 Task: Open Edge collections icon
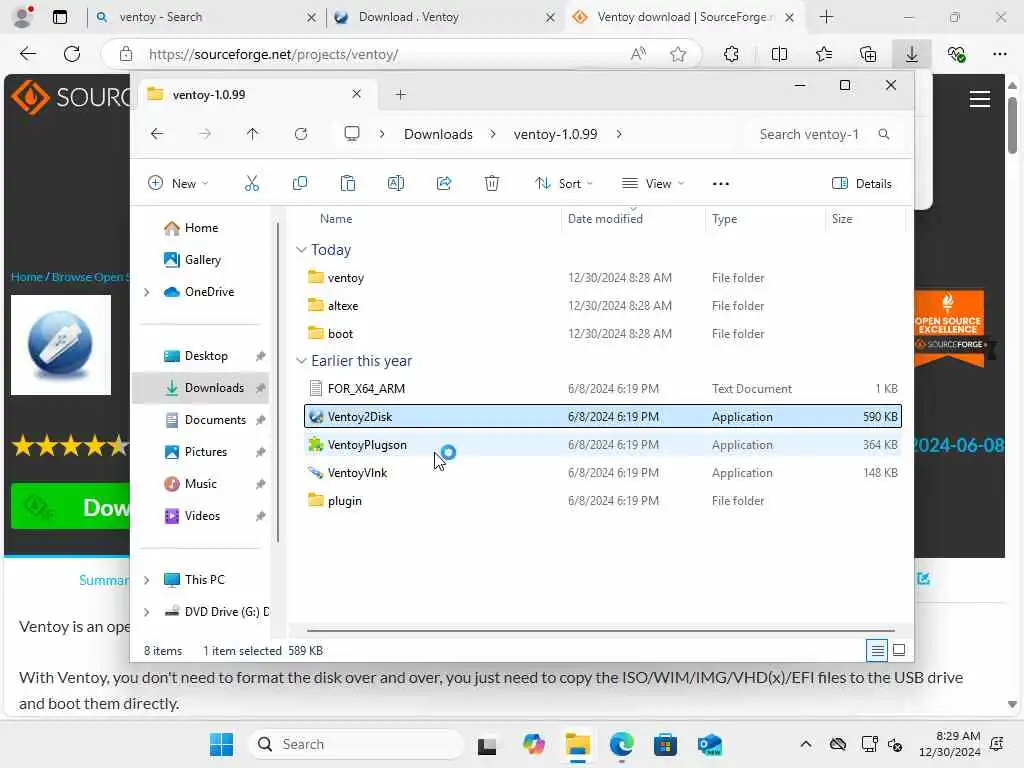click(x=868, y=54)
